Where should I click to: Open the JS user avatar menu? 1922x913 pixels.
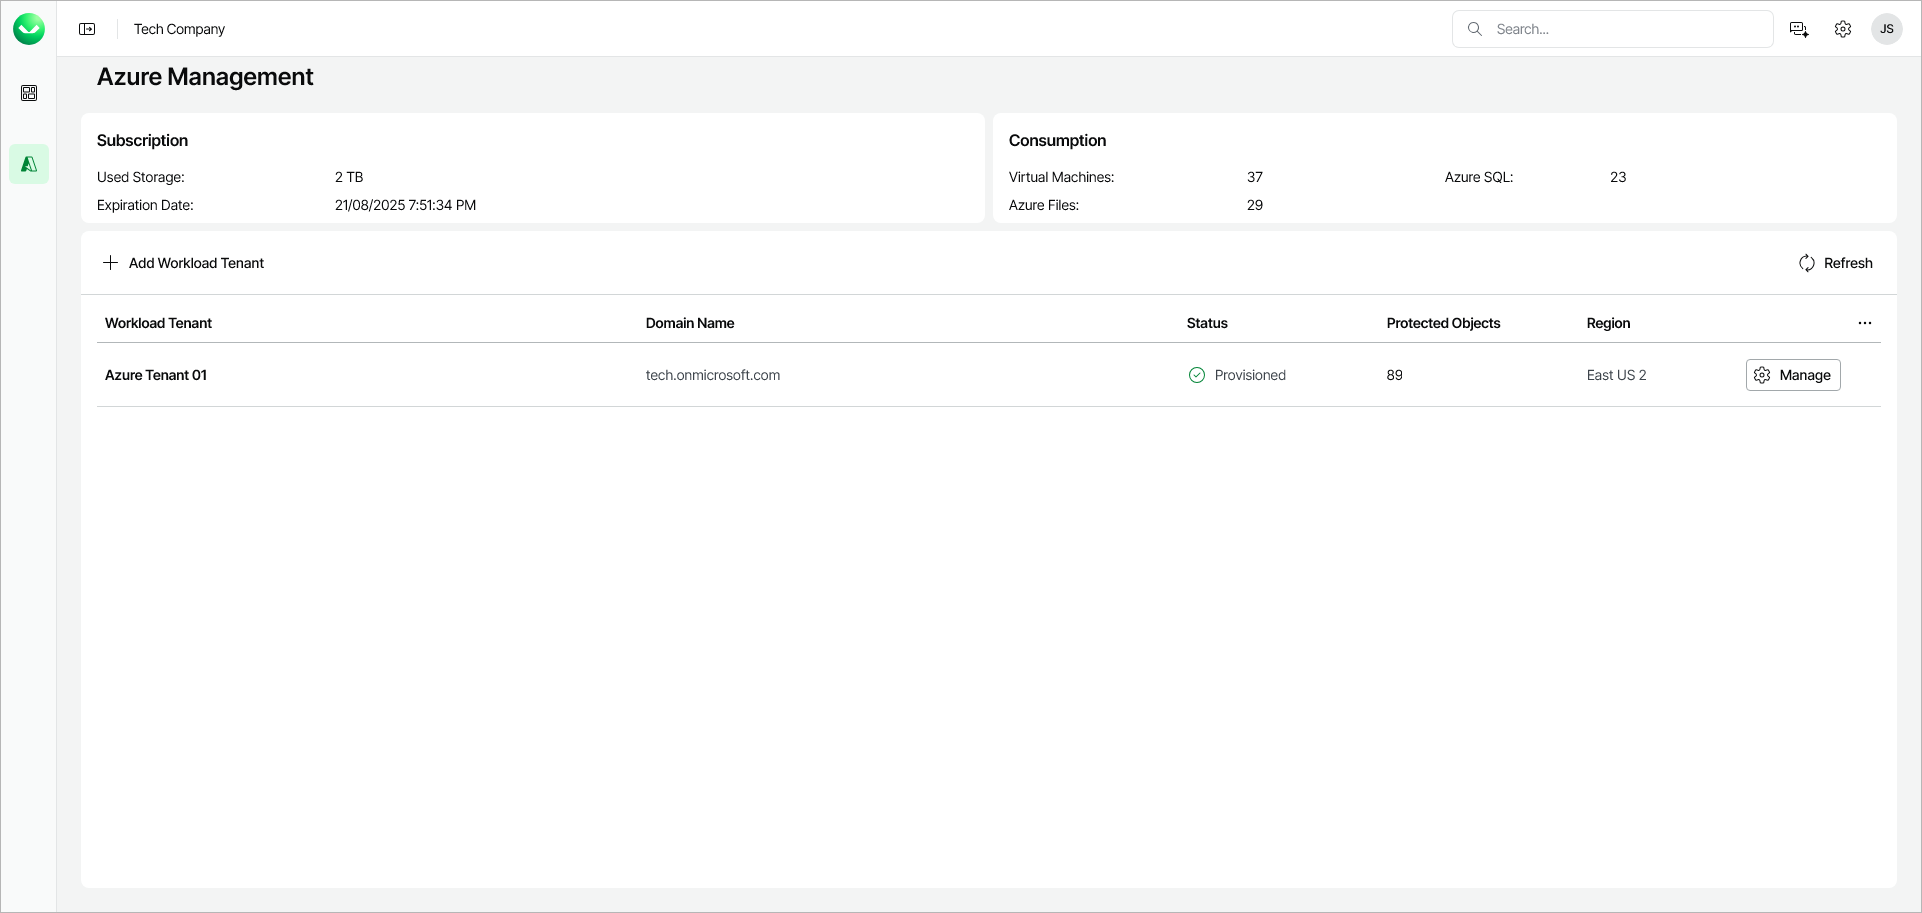pos(1887,29)
